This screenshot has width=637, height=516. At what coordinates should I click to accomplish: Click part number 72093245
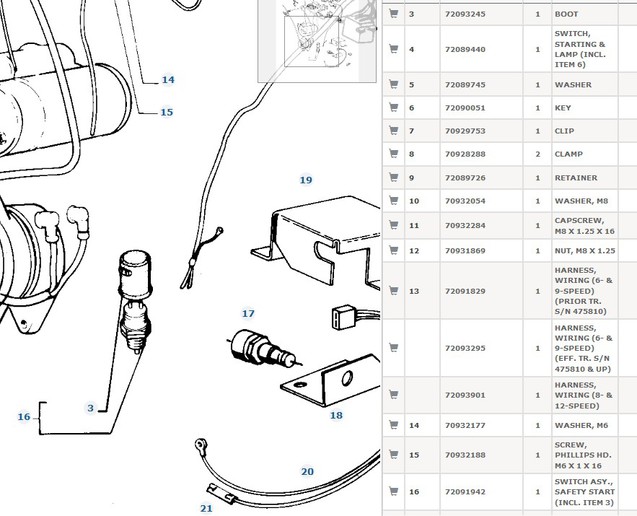pos(465,14)
